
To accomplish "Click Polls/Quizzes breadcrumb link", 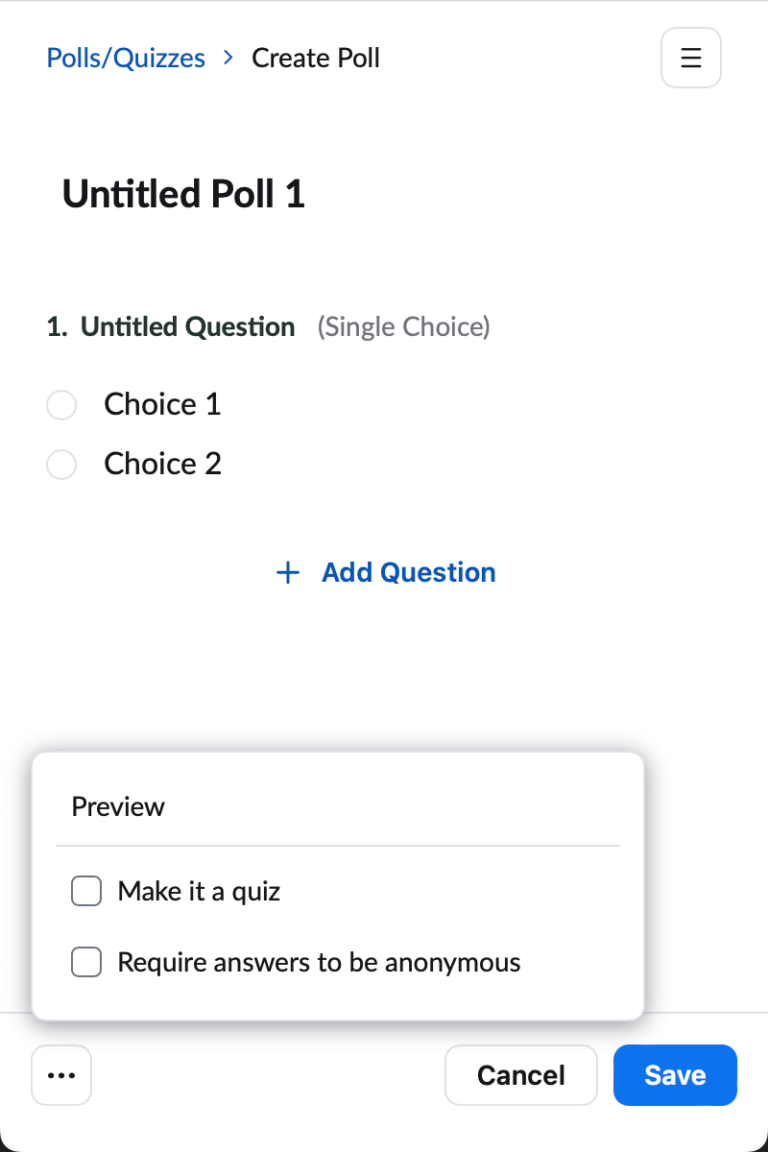I will point(125,58).
